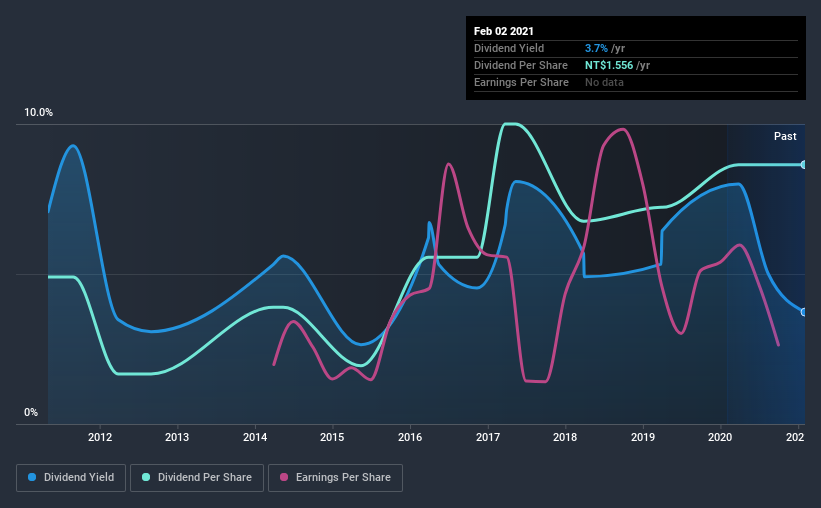Toggle the Dividend Yield legend button
Screen dimensions: 821x508
click(x=71, y=478)
